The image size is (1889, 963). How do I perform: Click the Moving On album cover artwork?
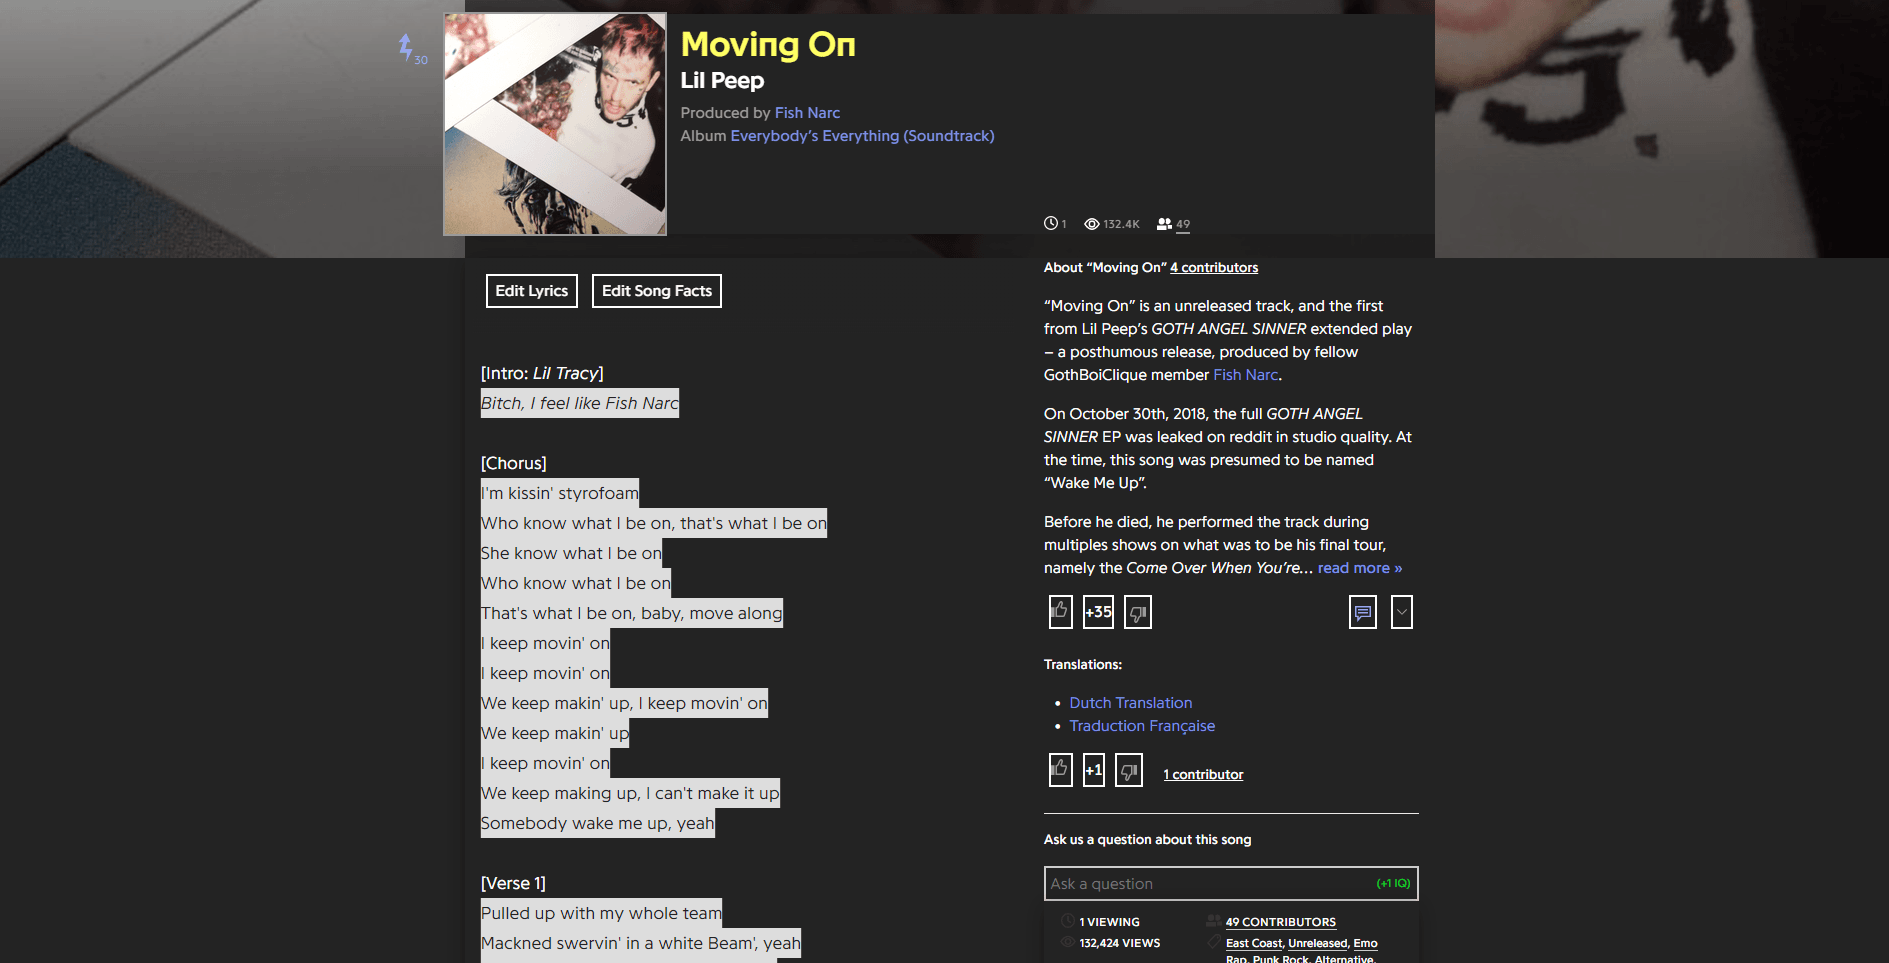(x=554, y=123)
